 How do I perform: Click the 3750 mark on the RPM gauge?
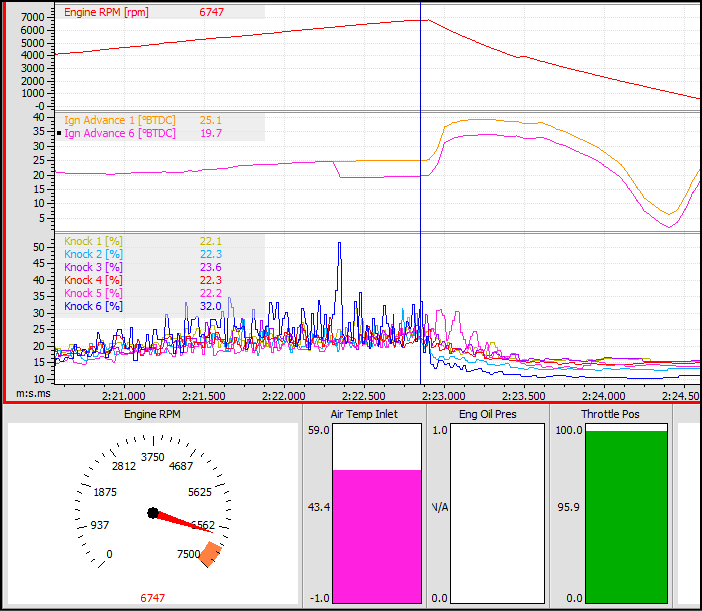(153, 457)
